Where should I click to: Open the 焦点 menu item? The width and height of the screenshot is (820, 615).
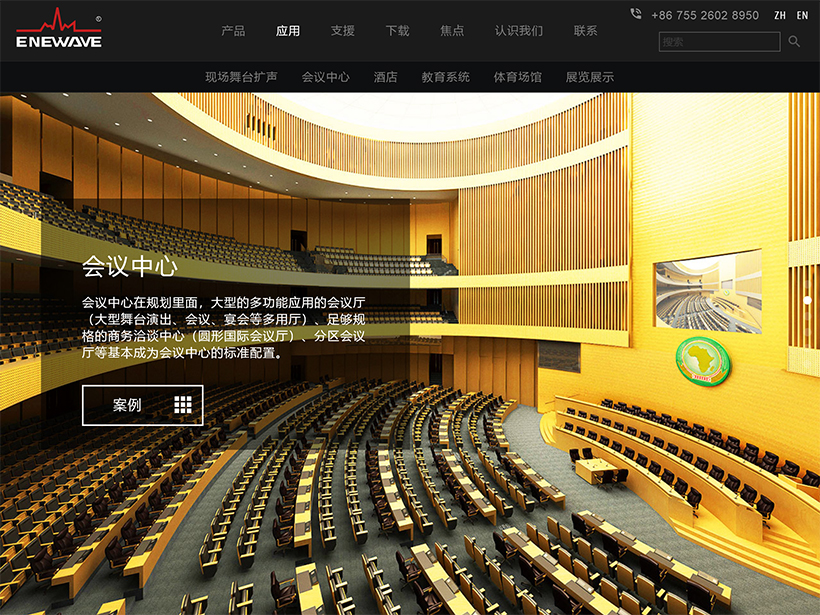pyautogui.click(x=452, y=31)
